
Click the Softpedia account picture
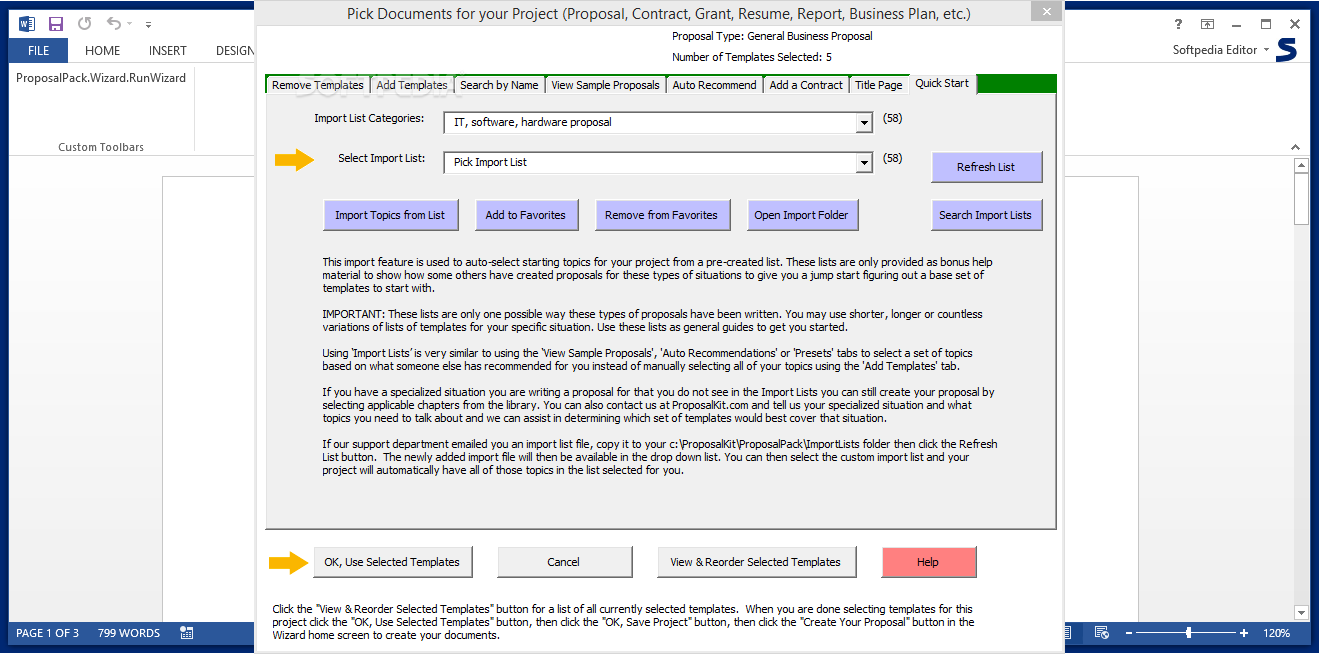(1286, 50)
